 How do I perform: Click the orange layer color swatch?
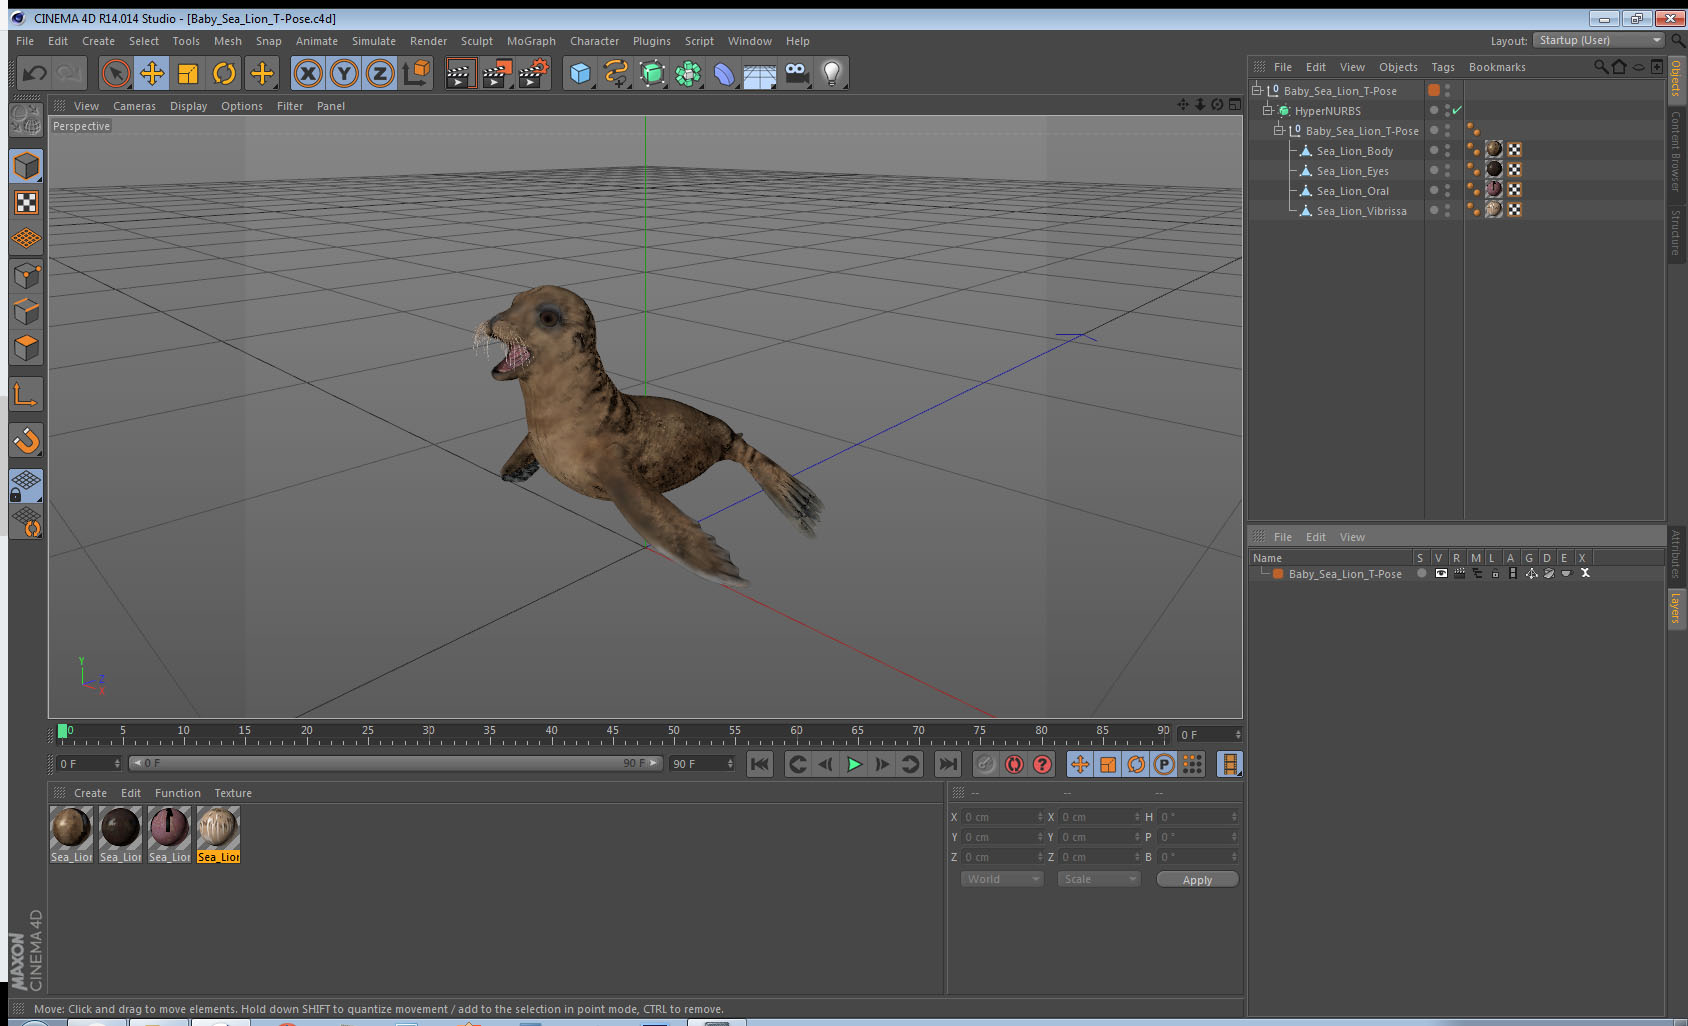pyautogui.click(x=1278, y=574)
